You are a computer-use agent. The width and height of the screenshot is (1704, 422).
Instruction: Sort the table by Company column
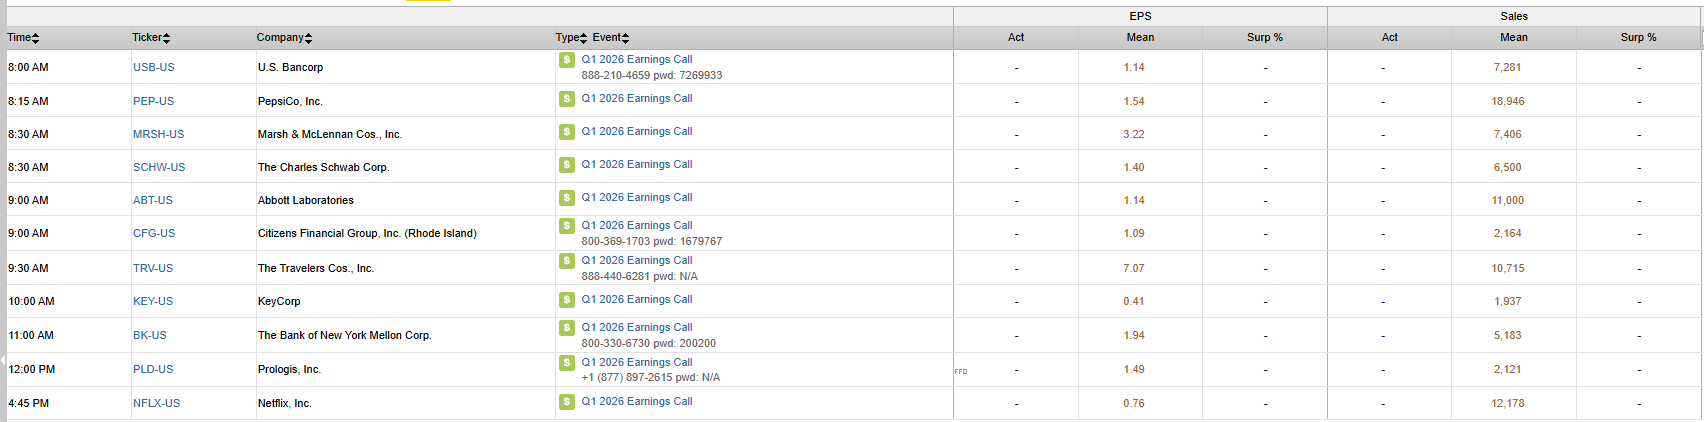284,38
